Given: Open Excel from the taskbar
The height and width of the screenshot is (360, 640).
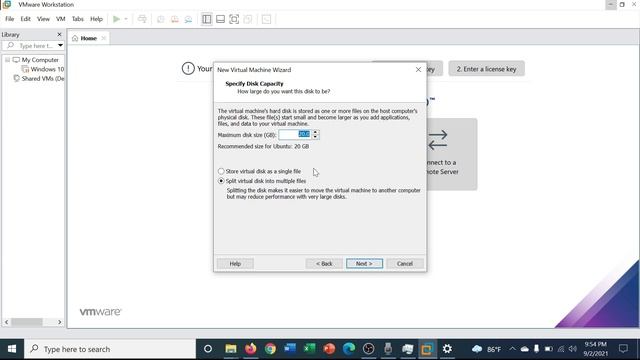Looking at the screenshot, I should click(309, 349).
